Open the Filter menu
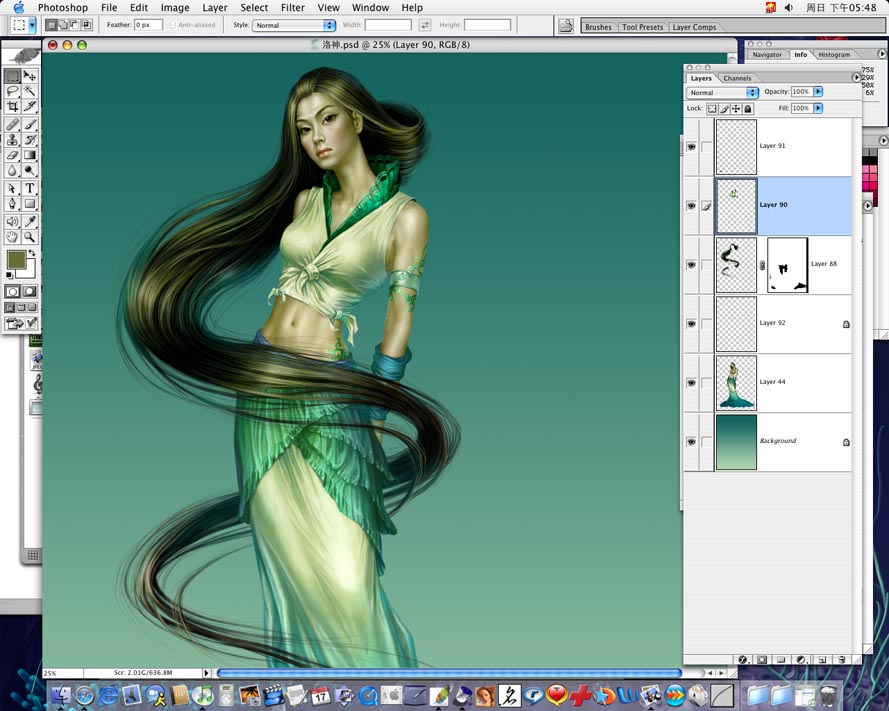The height and width of the screenshot is (711, 889). tap(293, 7)
